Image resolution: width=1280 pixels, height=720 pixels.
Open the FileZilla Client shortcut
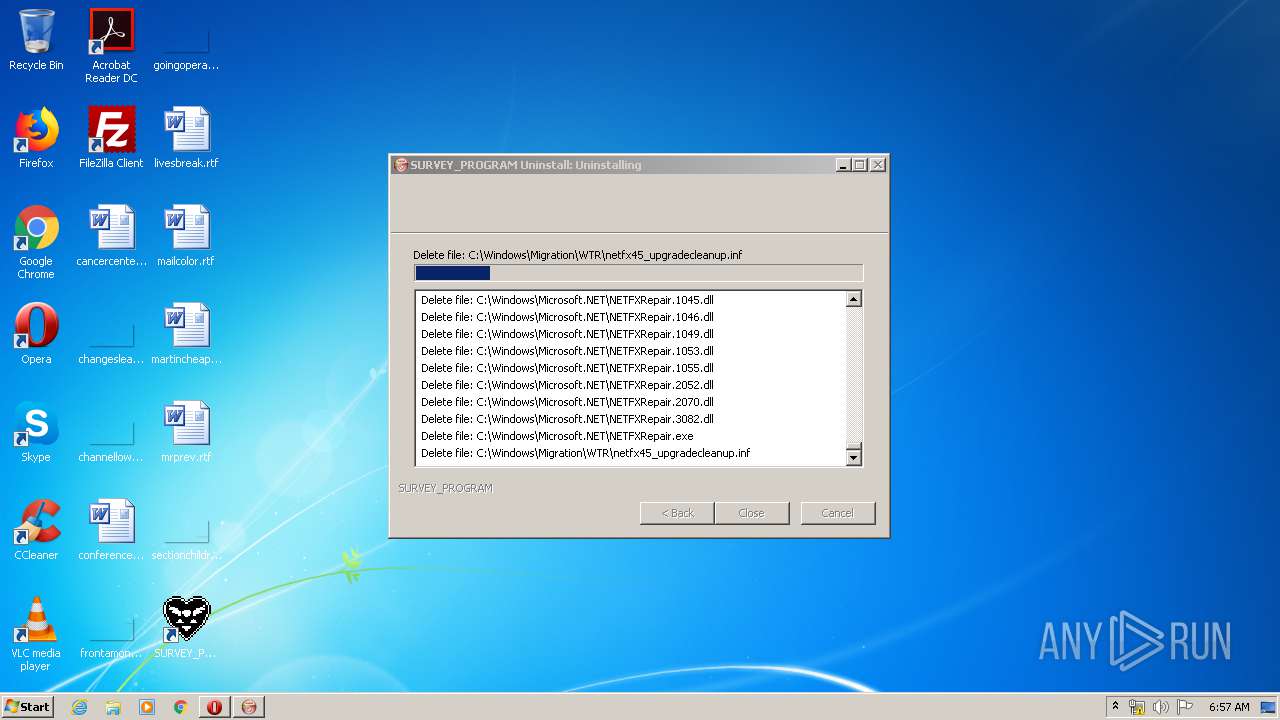pos(111,138)
